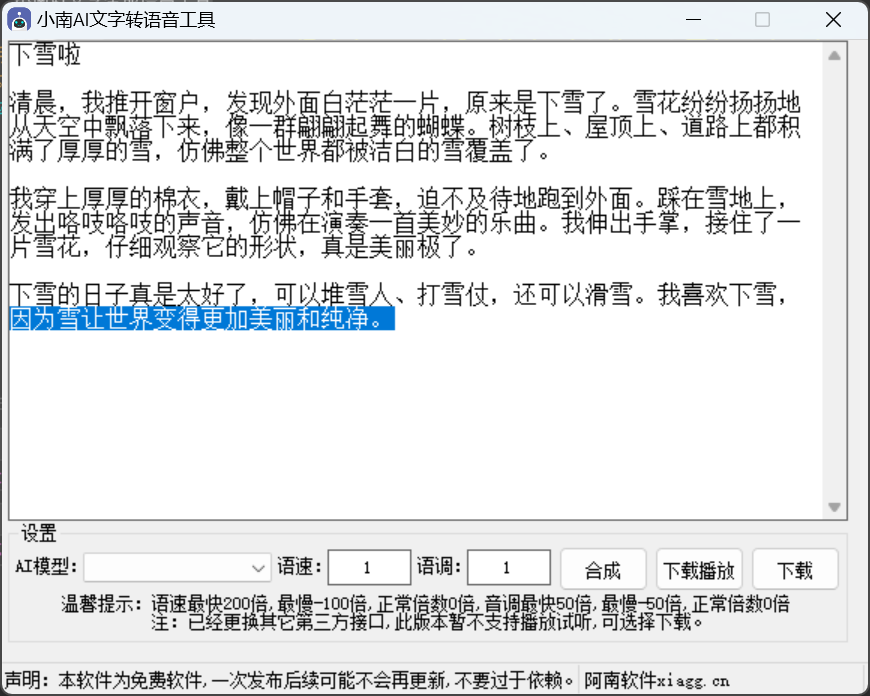
Task: Click the scroll up arrow of text area
Action: click(x=834, y=56)
